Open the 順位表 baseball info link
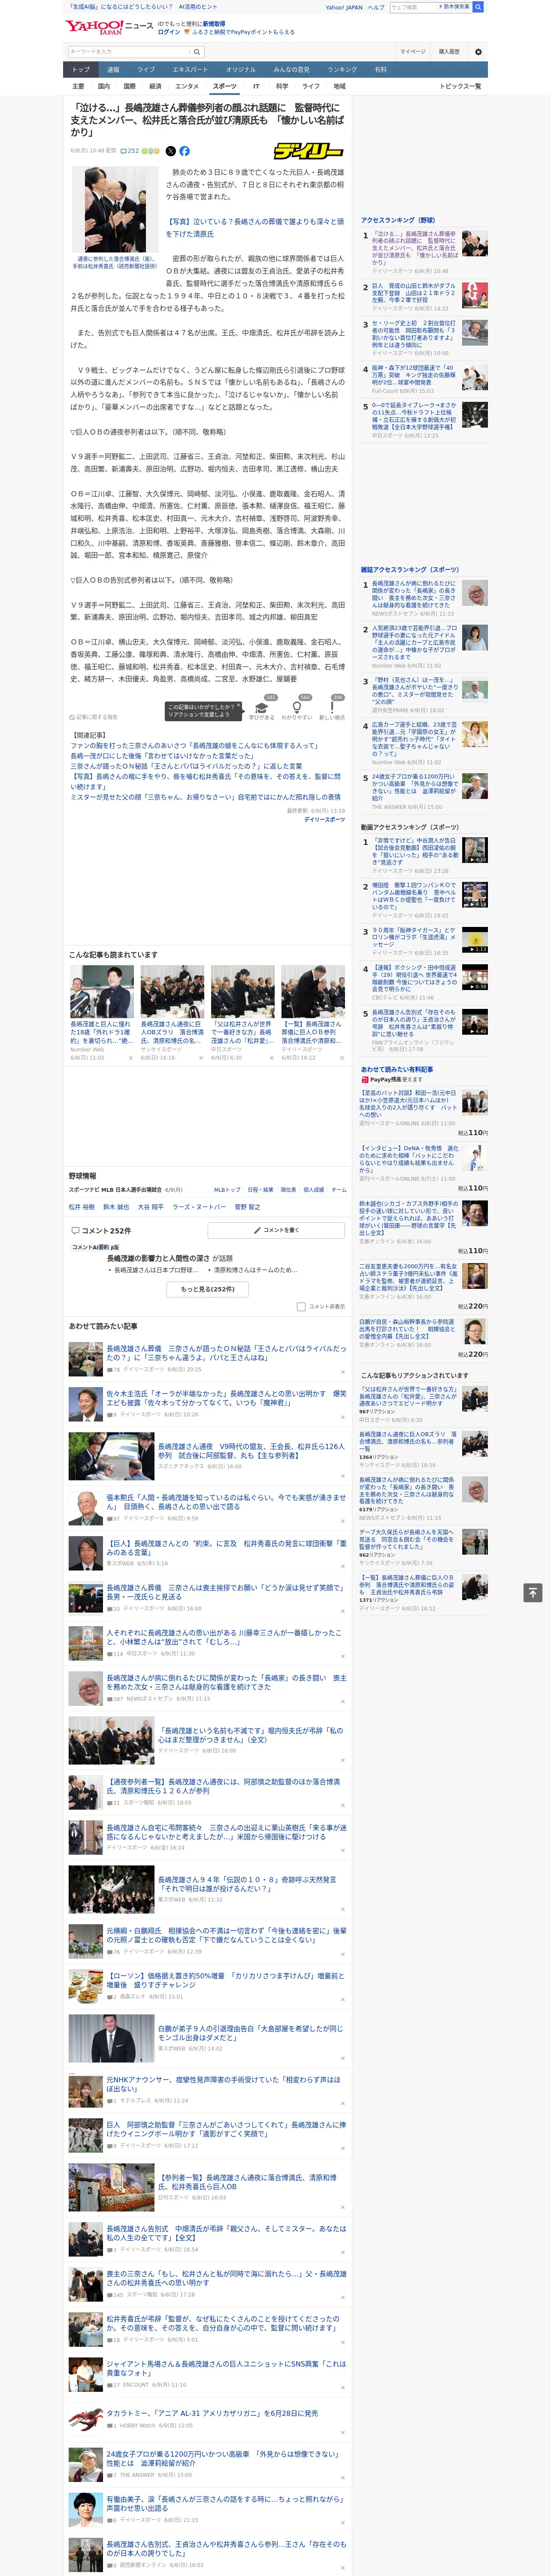Viewport: 551px width, 2576px height. [x=288, y=1190]
